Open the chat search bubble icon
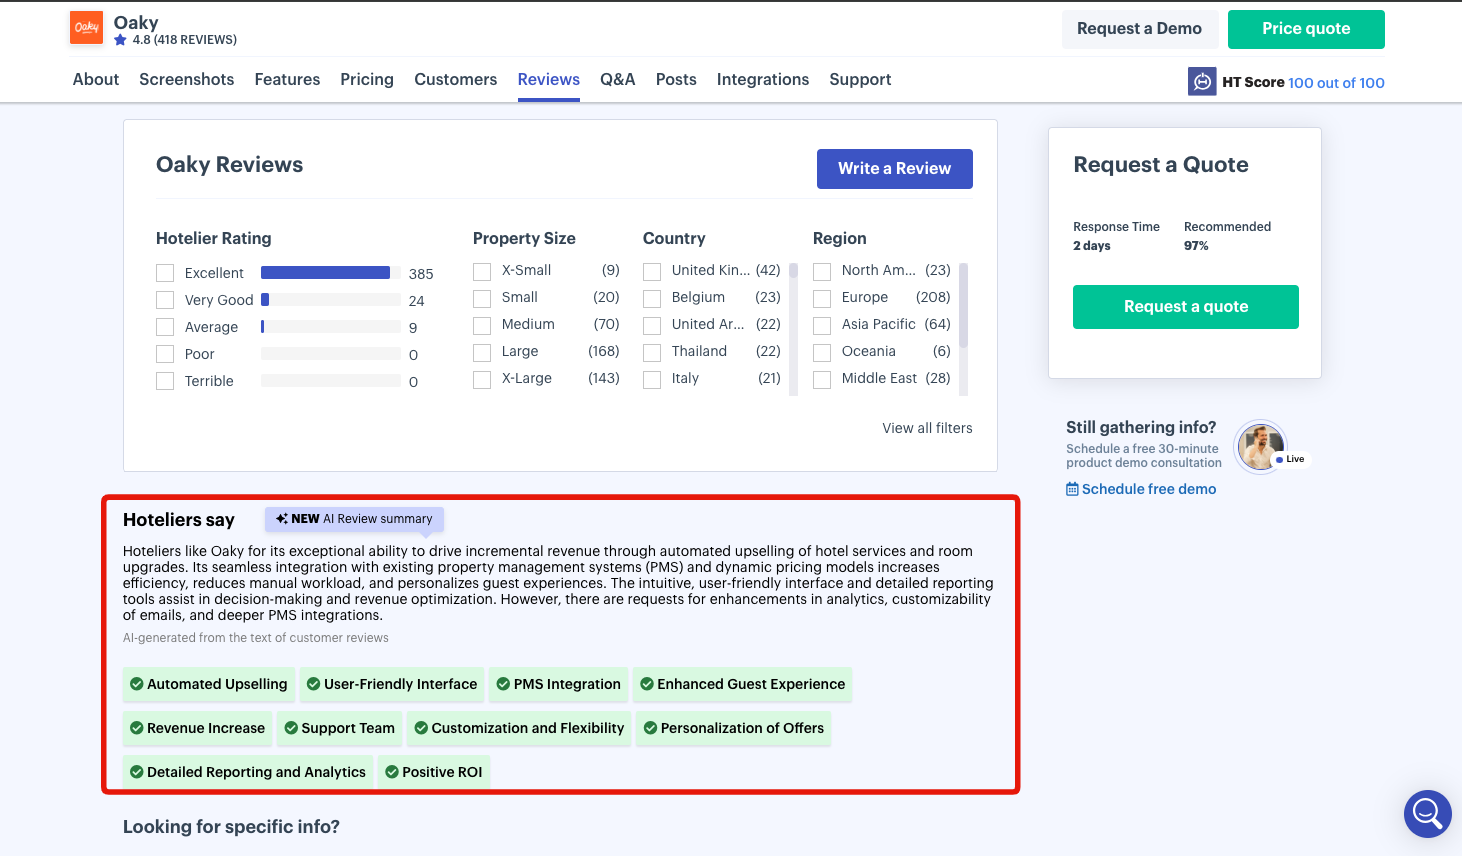Image resolution: width=1462 pixels, height=856 pixels. click(1428, 814)
